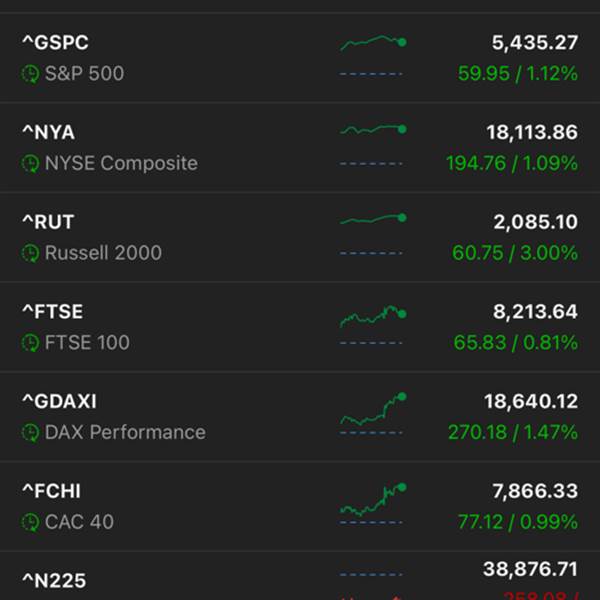Screen dimensions: 600x600
Task: Tap the clock icon next to NYSE Composite
Action: point(30,164)
